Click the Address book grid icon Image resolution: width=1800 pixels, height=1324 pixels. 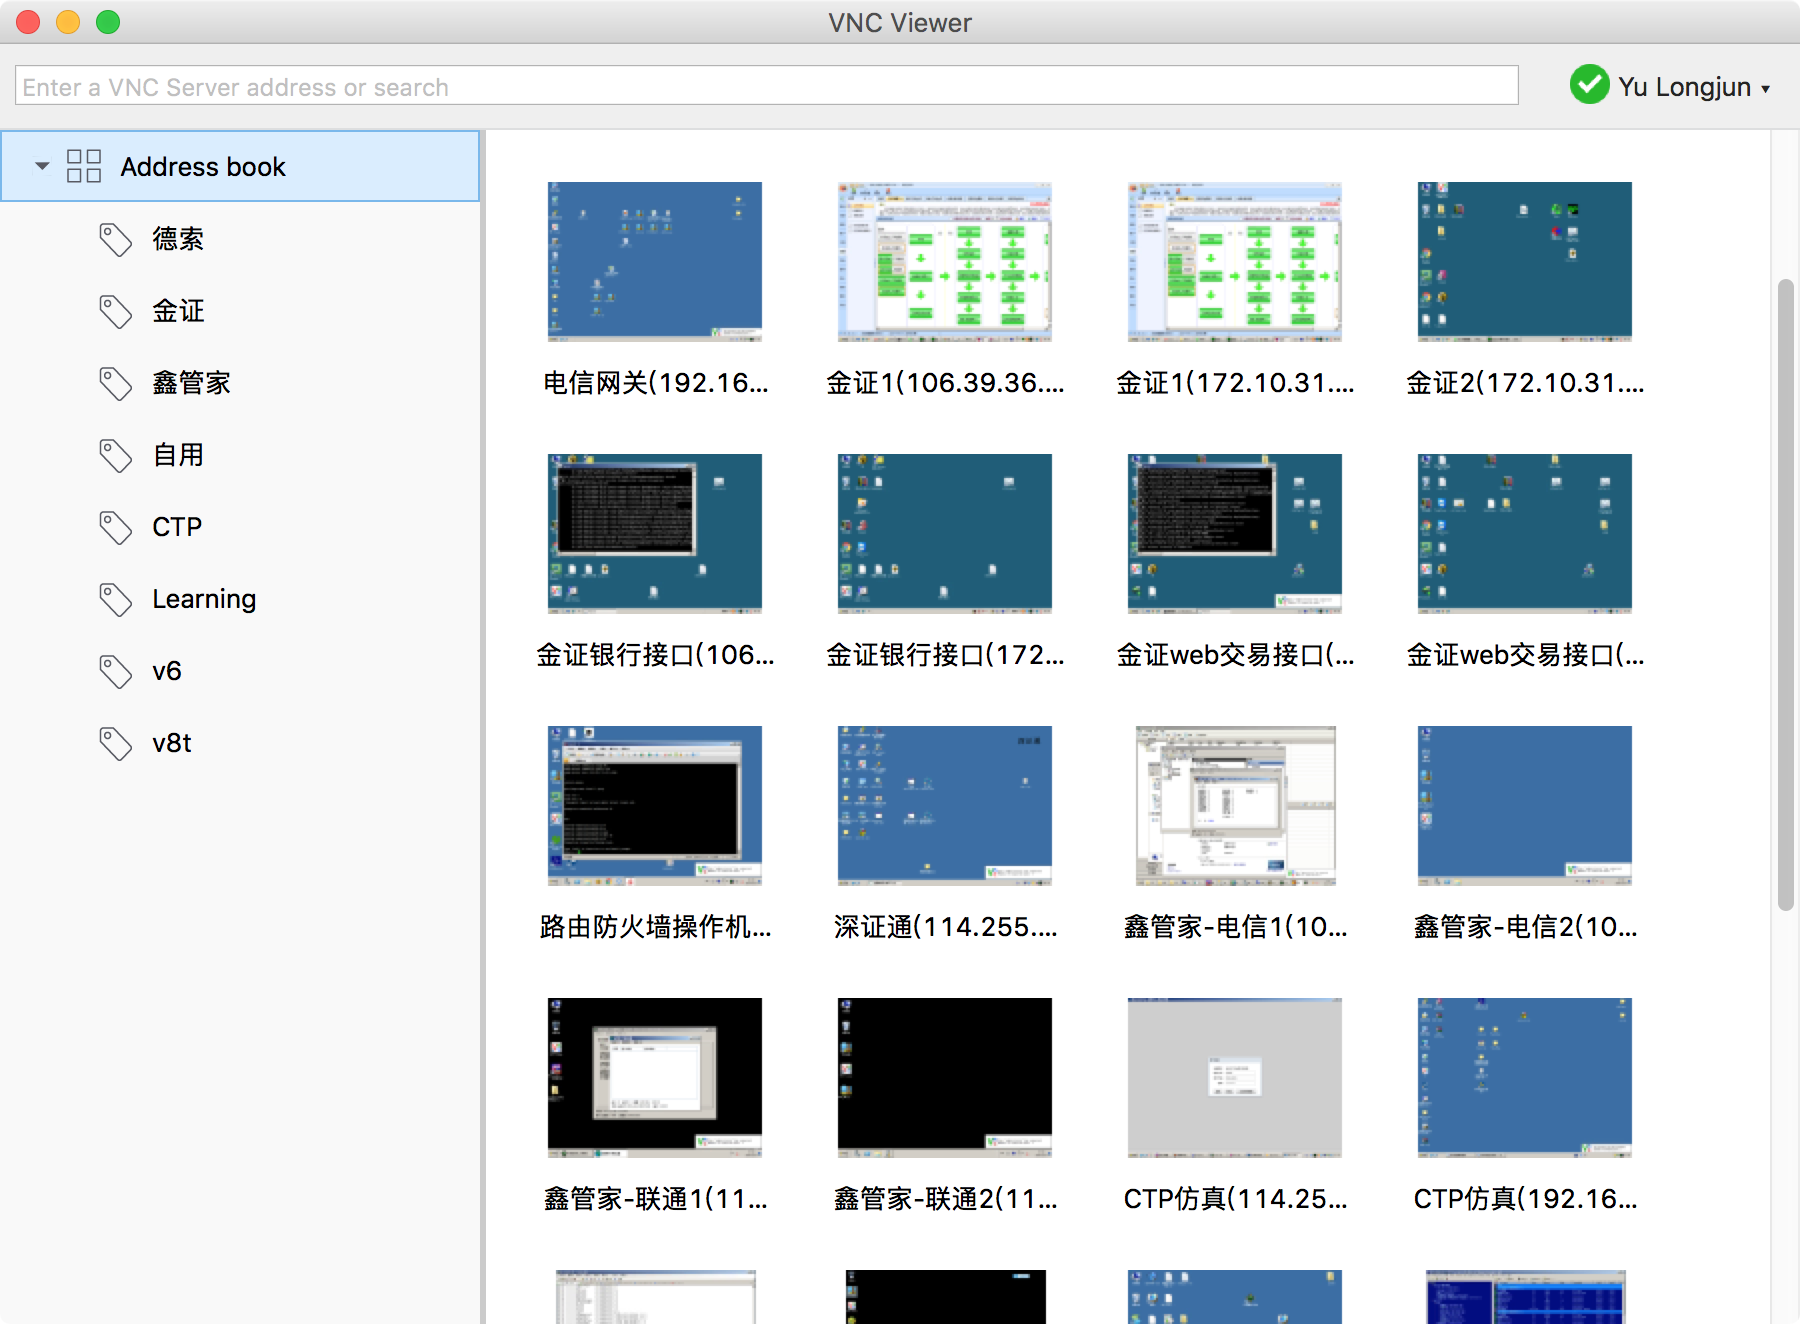tap(84, 166)
